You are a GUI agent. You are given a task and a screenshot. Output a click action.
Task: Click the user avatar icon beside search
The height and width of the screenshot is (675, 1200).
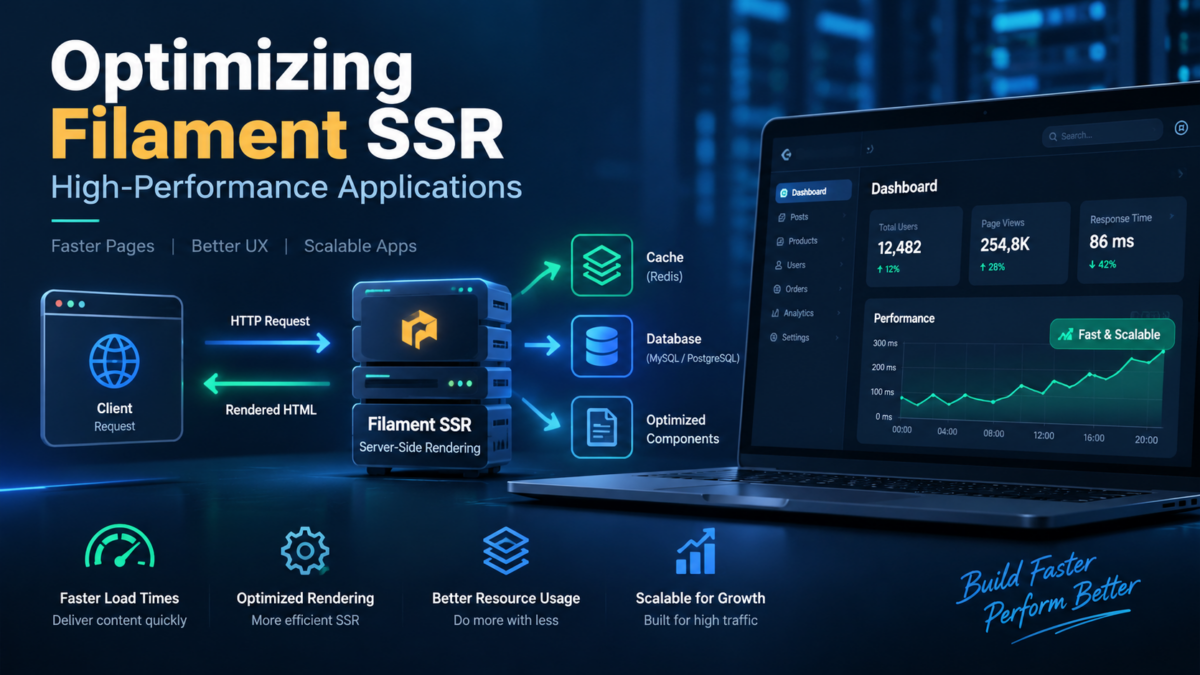pyautogui.click(x=1181, y=129)
